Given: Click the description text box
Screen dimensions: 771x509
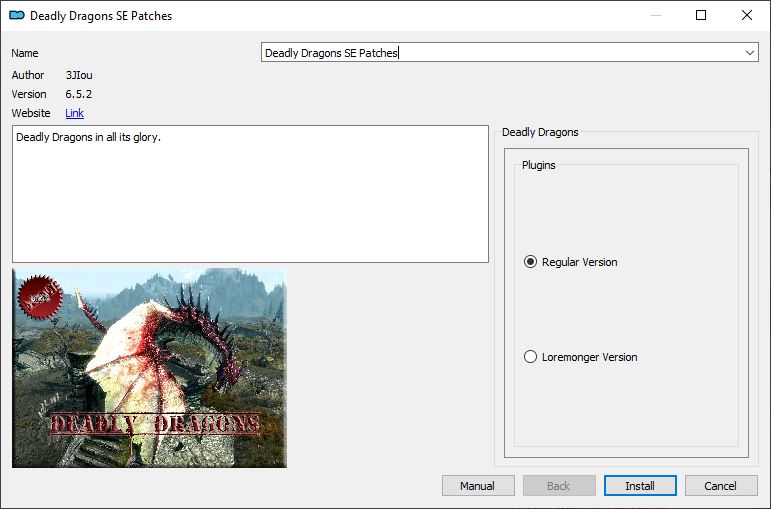Looking at the screenshot, I should point(250,194).
